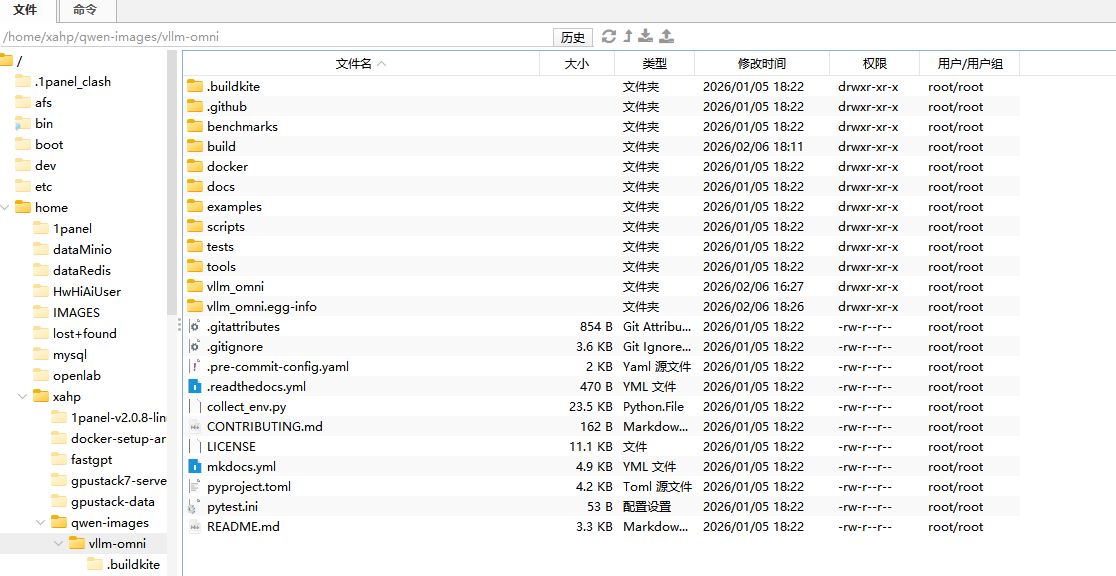The width and height of the screenshot is (1116, 576).
Task: Sort by 用户/用户组 column header
Action: 970,63
